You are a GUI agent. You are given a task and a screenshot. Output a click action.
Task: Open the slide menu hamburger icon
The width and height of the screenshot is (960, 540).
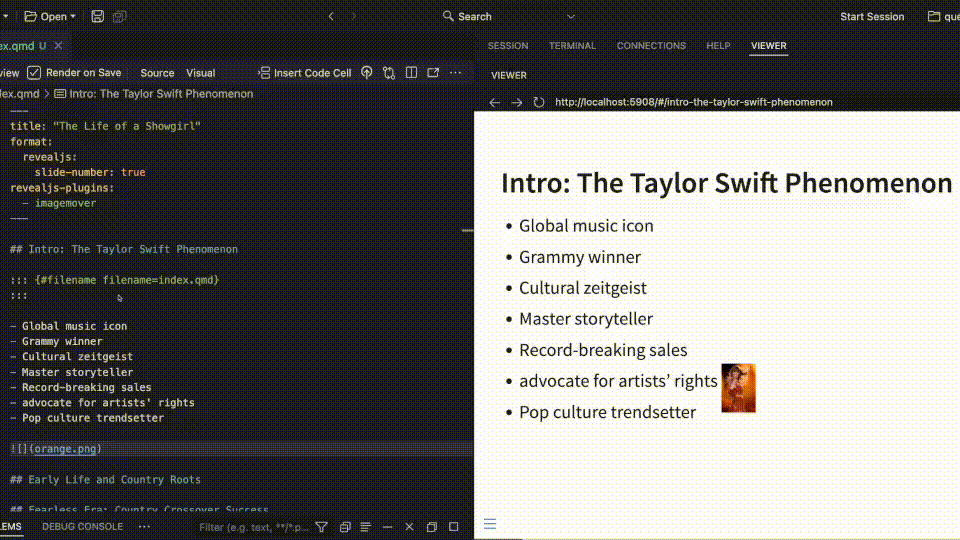click(x=490, y=523)
